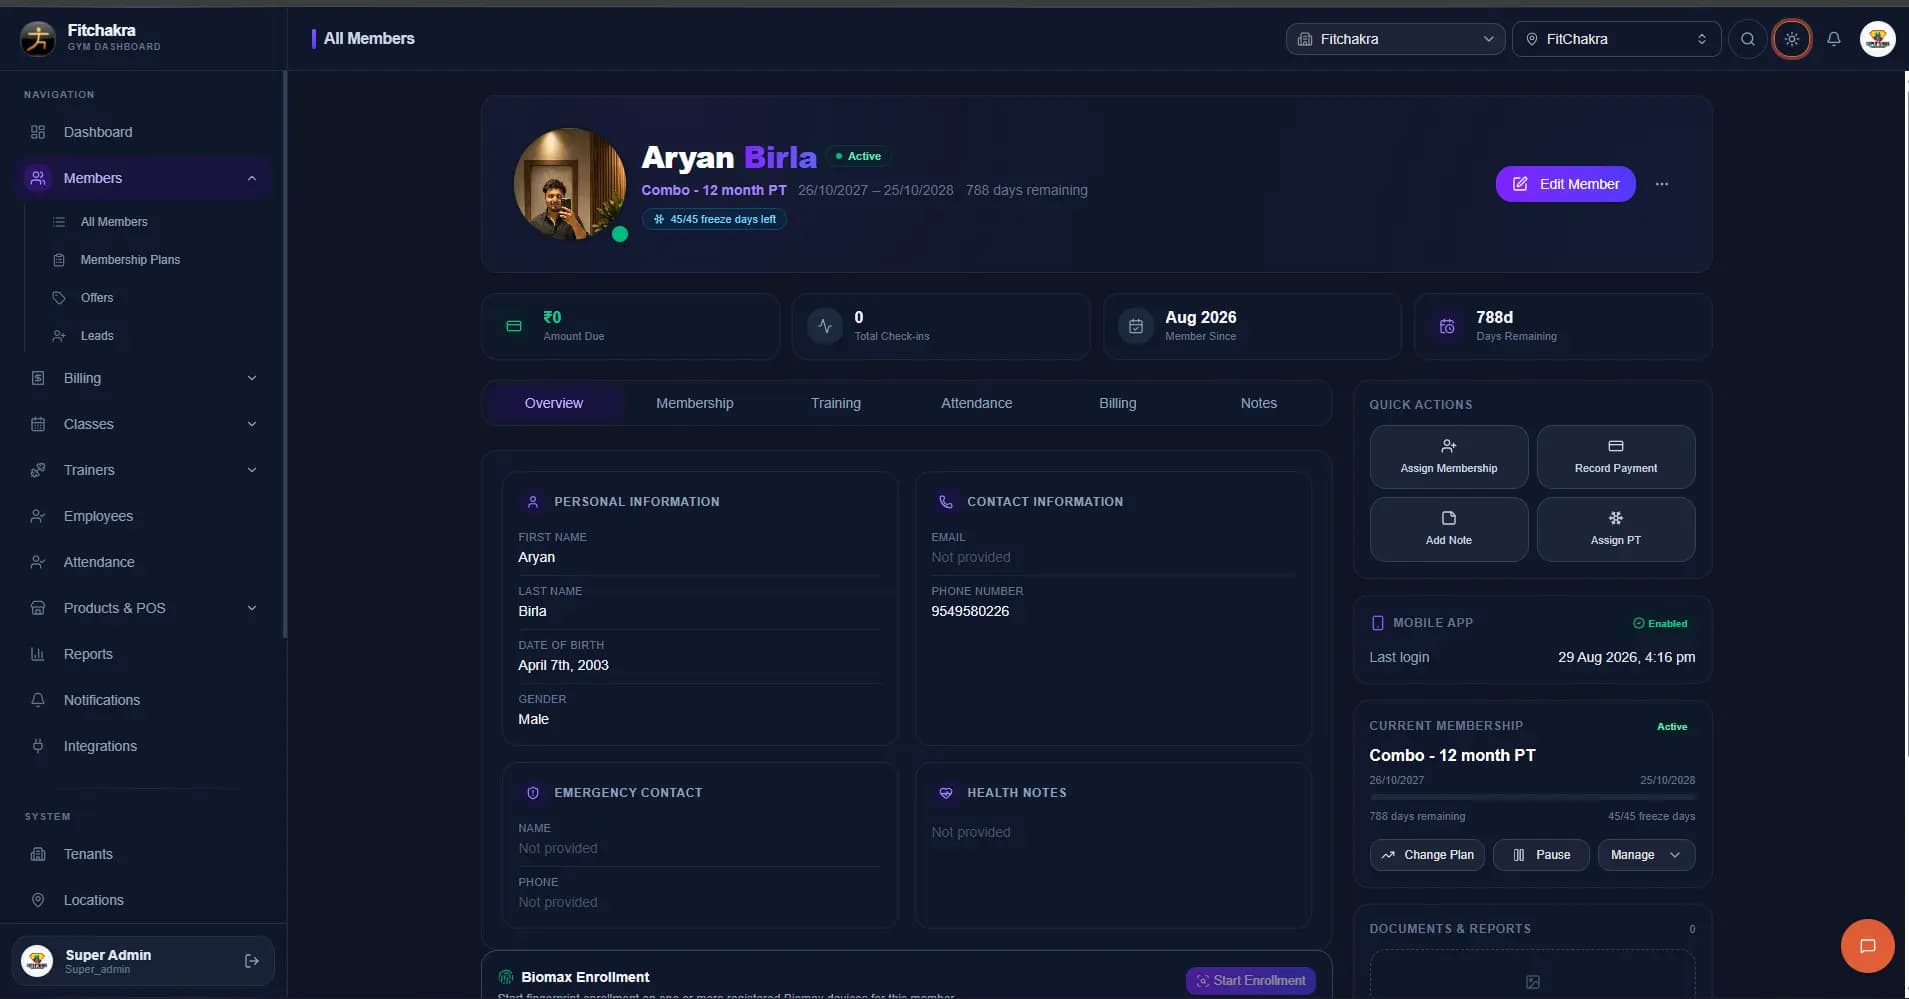Click the Health Notes heart icon

click(946, 793)
